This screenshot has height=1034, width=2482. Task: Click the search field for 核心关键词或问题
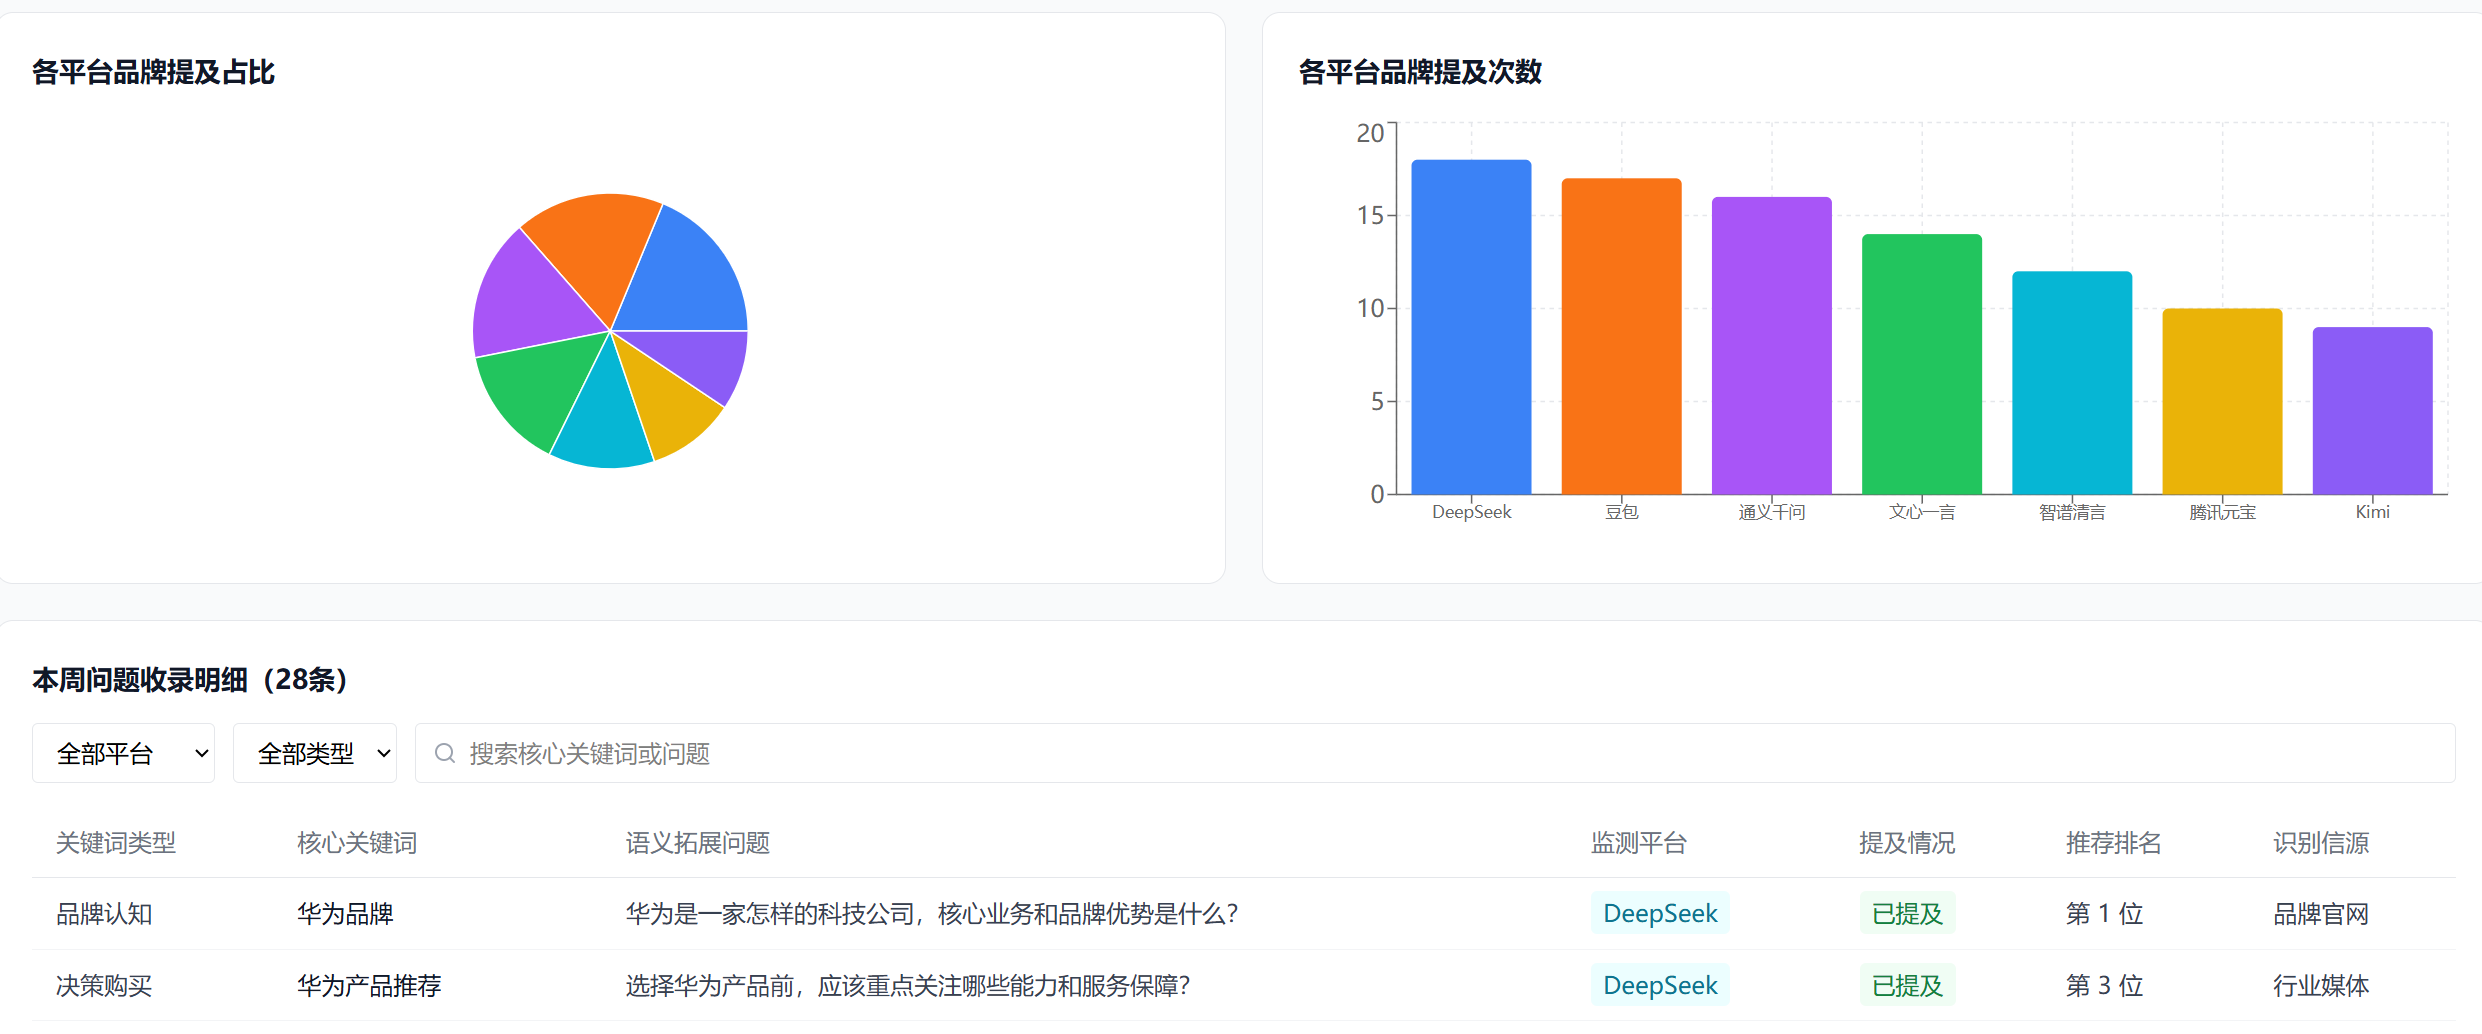1435,753
